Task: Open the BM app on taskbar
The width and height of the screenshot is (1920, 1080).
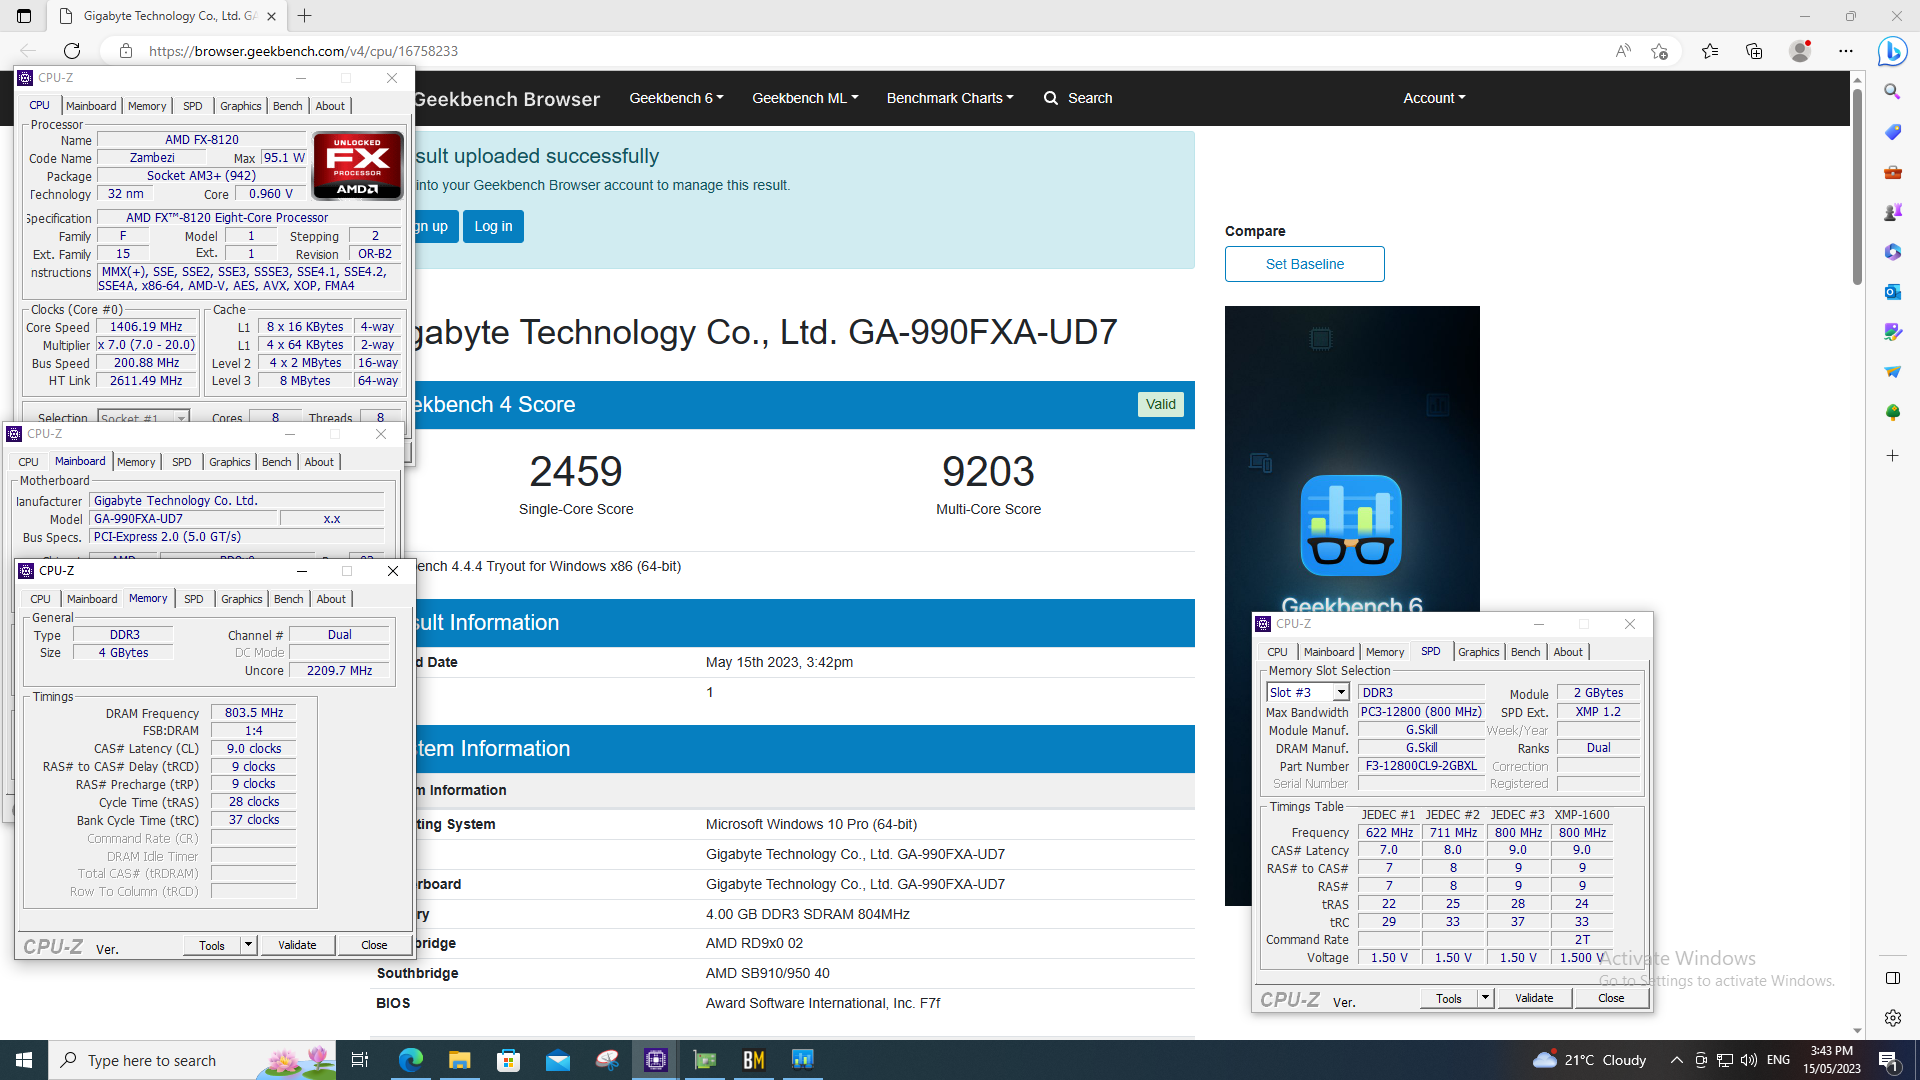Action: 754,1060
